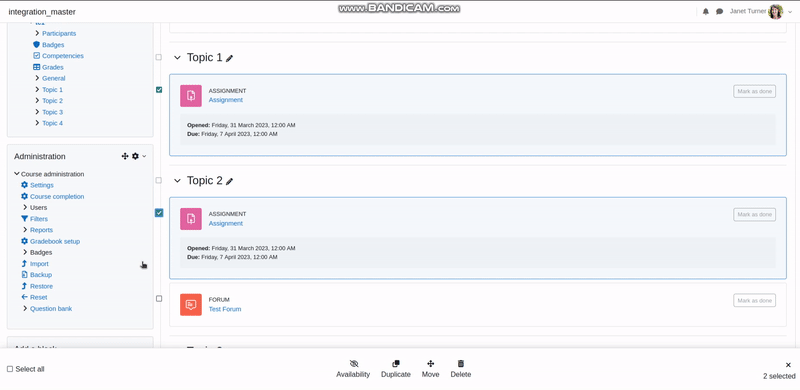800x390 pixels.
Task: Collapse the Topic 2 section chevron
Action: [x=177, y=181]
